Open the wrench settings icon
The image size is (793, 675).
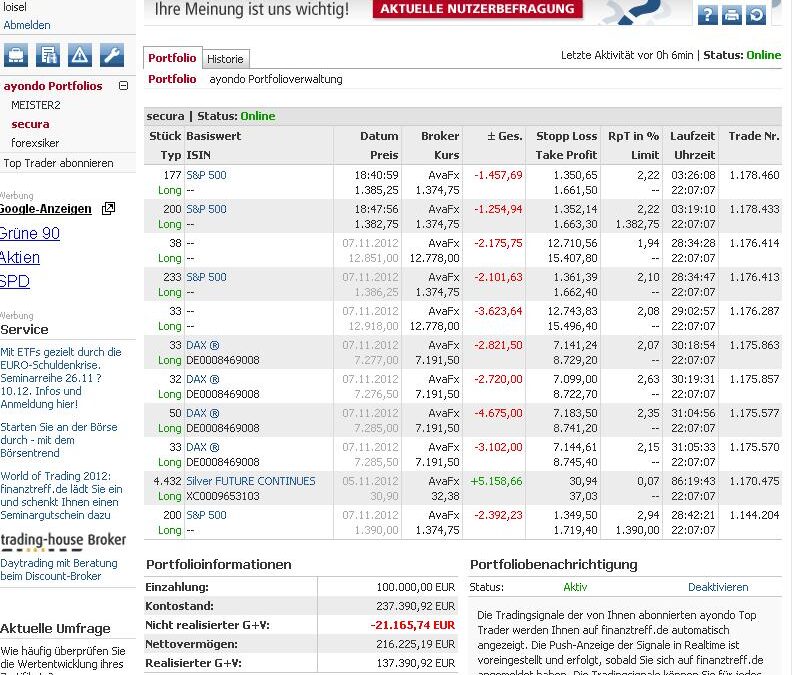[x=112, y=55]
